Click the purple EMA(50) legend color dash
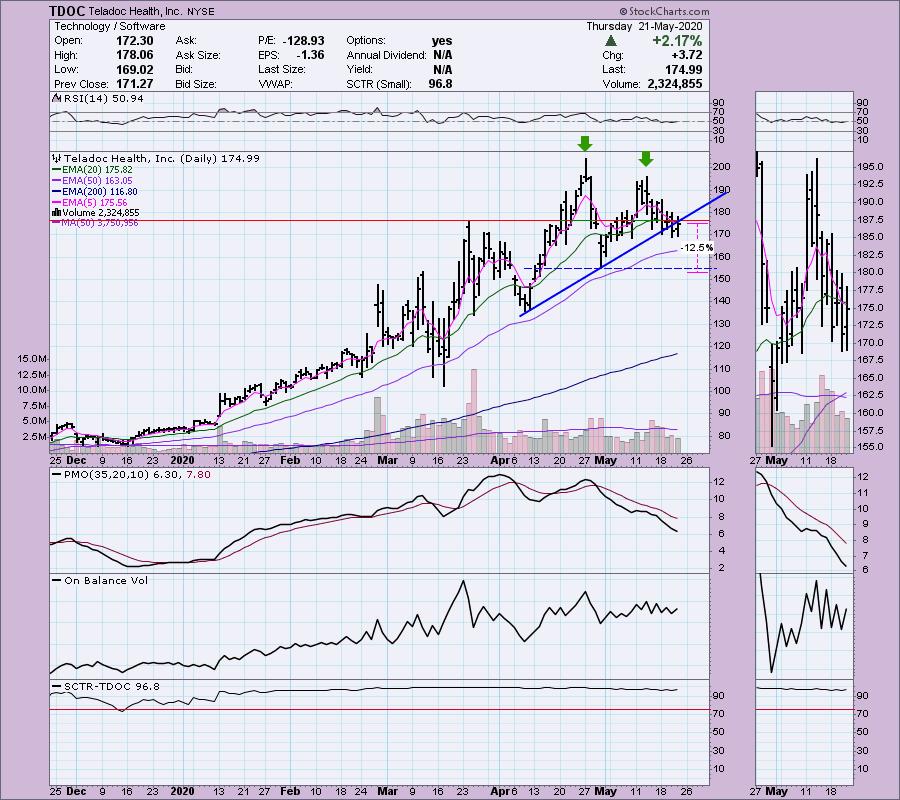The width and height of the screenshot is (900, 800). pyautogui.click(x=56, y=181)
